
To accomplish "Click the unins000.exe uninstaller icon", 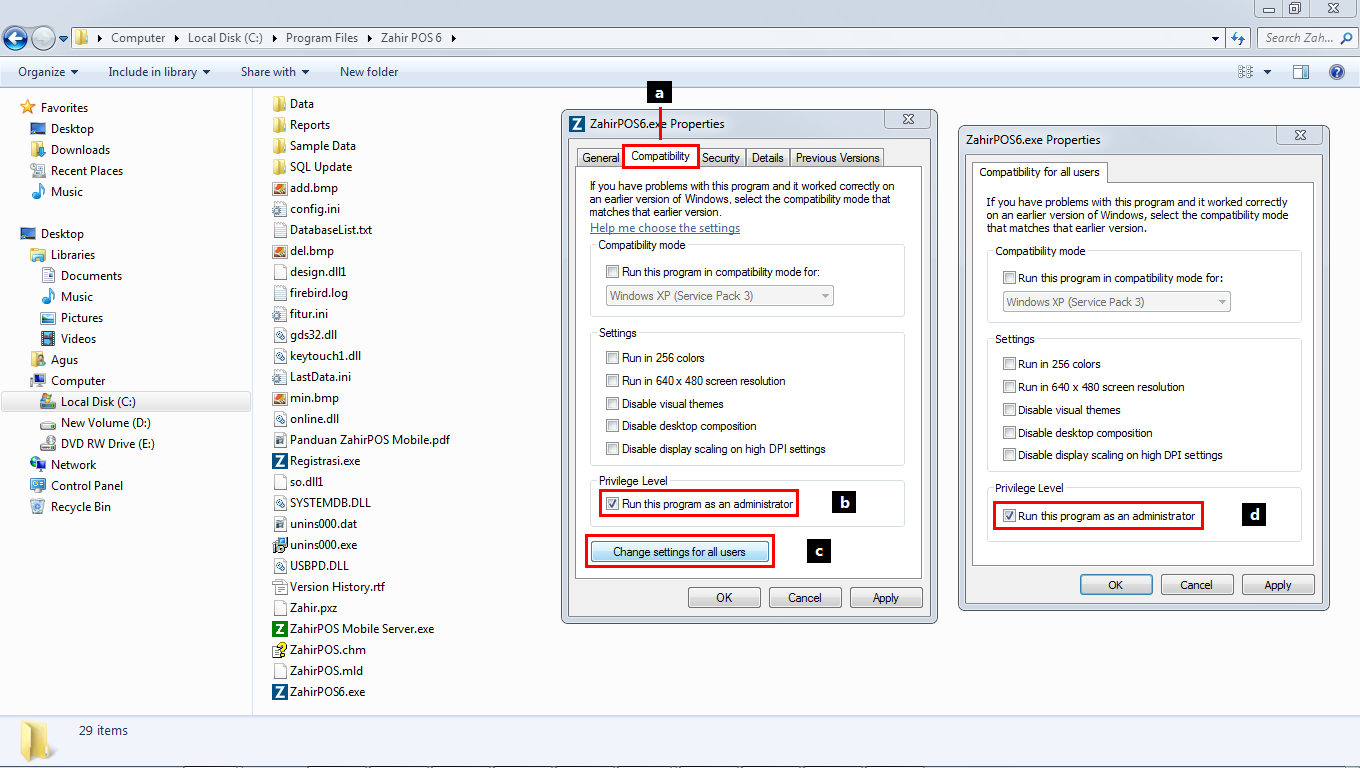I will point(280,545).
